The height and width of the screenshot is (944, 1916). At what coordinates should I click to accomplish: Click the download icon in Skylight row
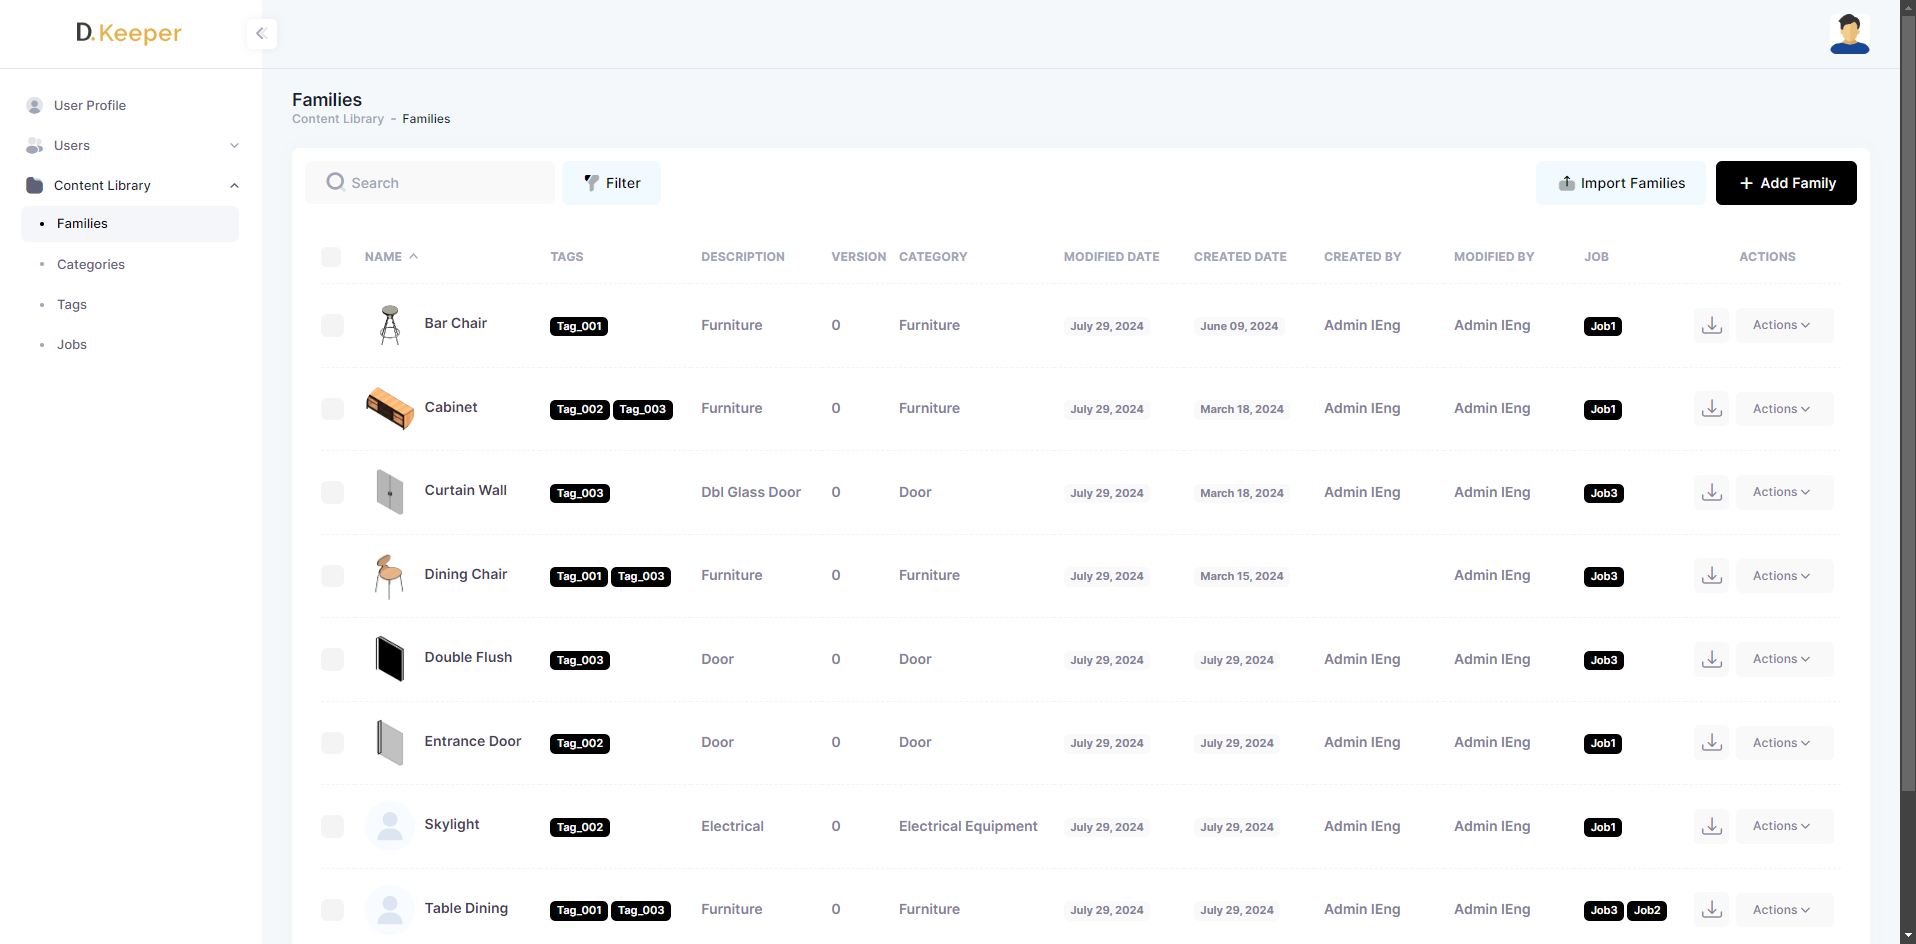click(x=1711, y=827)
